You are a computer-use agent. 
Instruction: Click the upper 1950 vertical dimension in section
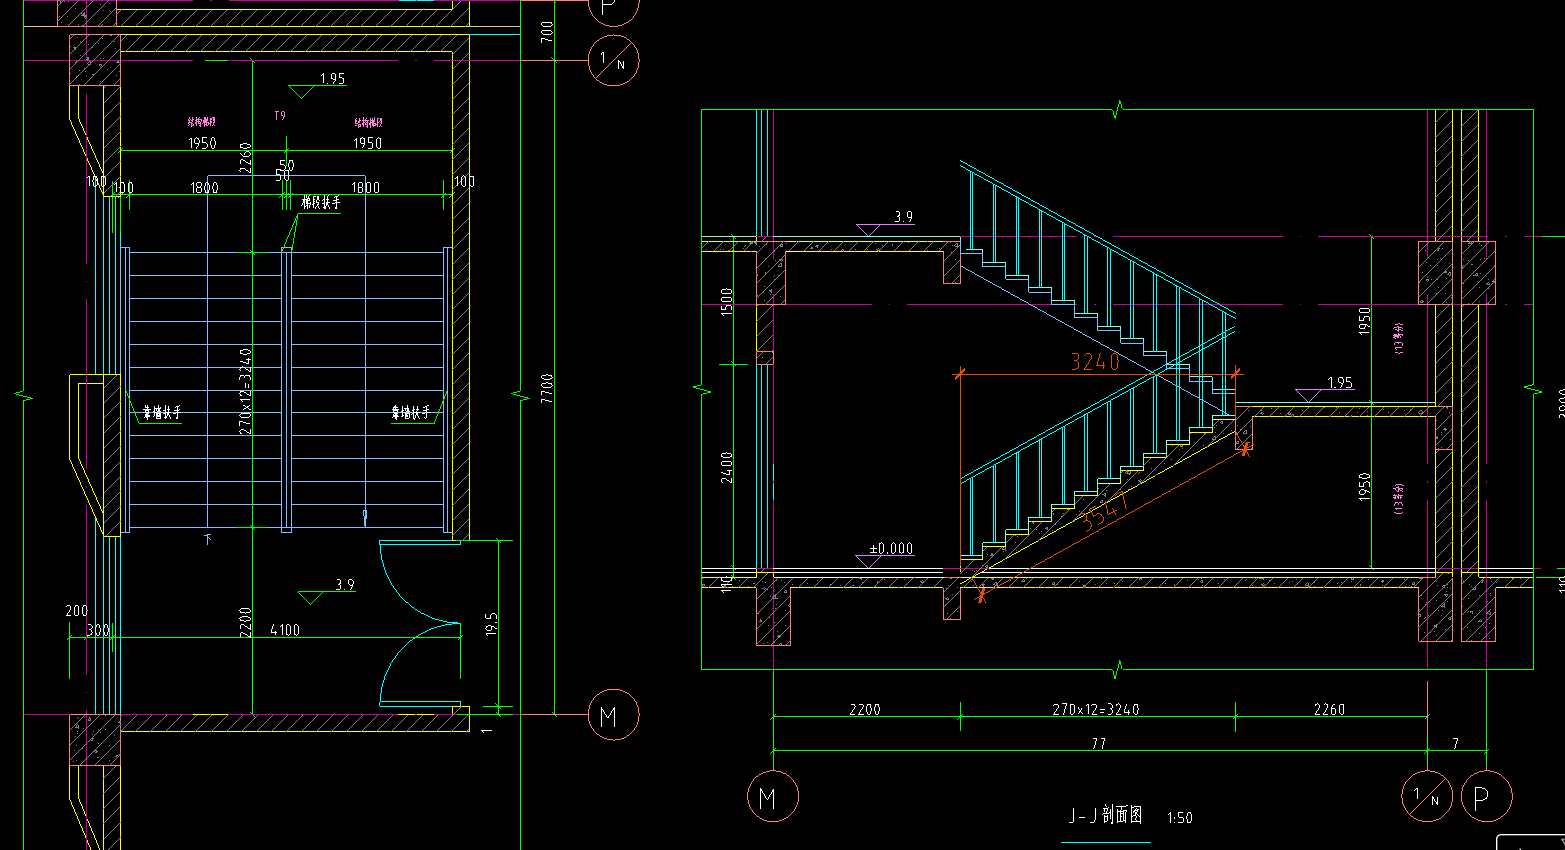(x=1364, y=321)
